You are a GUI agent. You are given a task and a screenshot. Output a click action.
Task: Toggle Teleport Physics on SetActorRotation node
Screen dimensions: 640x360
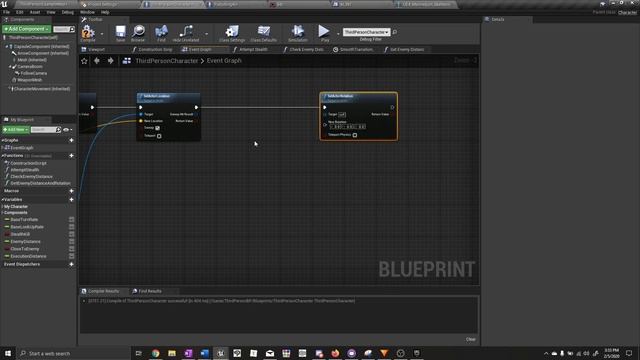355,135
